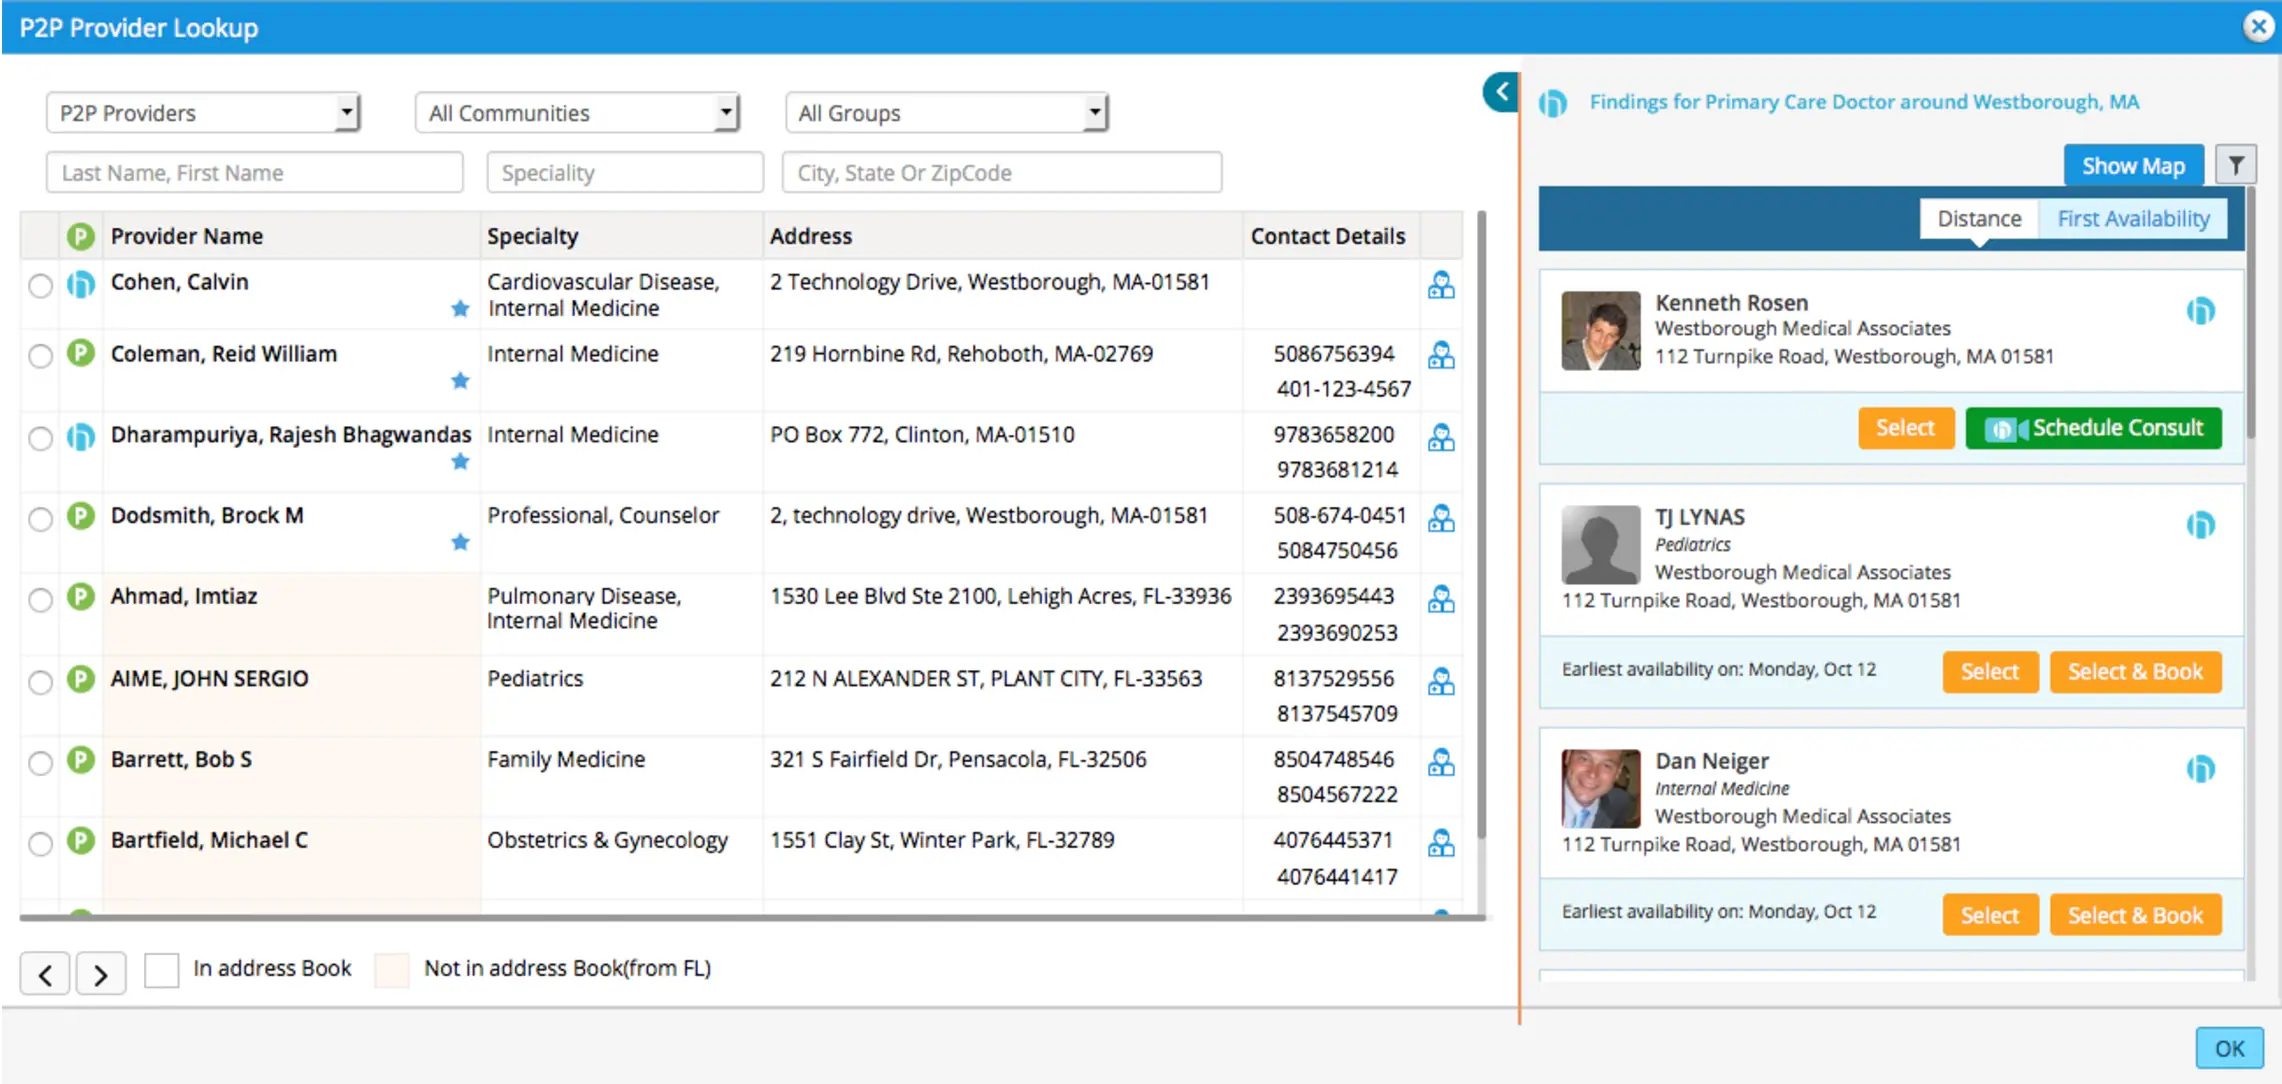
Task: Click the provider details icon on Cohen, Calvin's row
Action: click(1440, 287)
